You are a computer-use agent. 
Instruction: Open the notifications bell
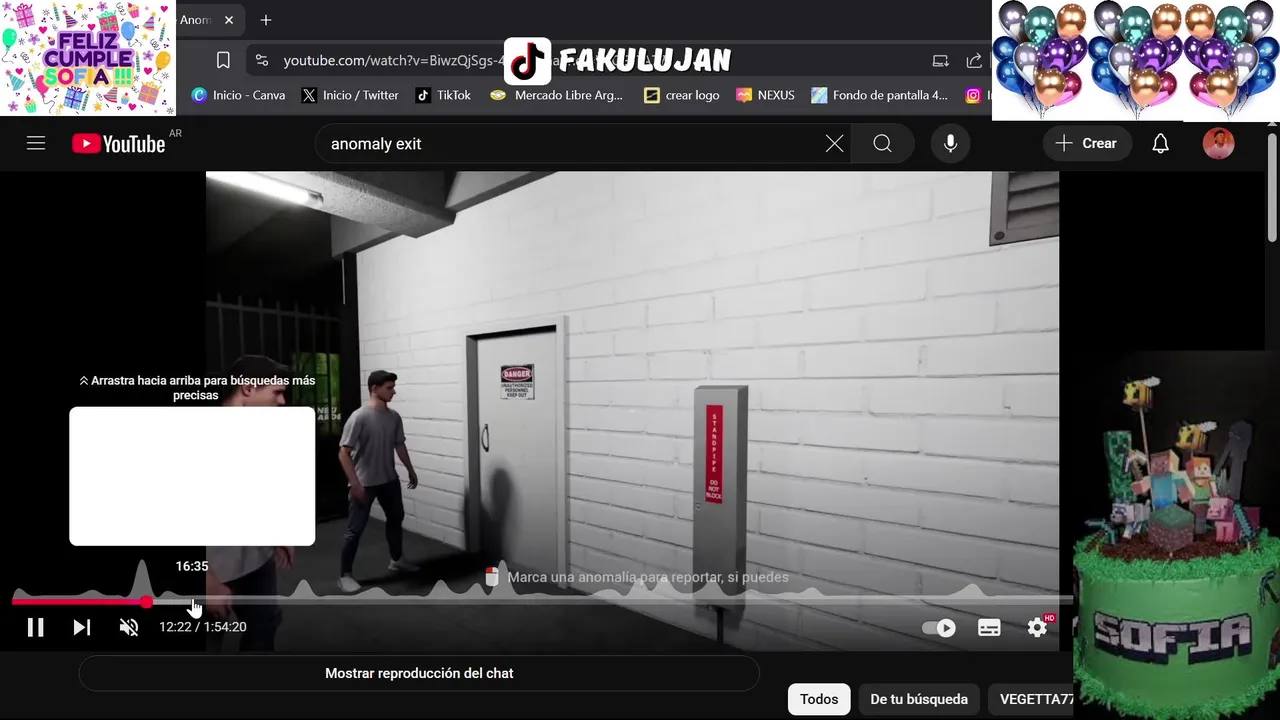click(x=1160, y=144)
